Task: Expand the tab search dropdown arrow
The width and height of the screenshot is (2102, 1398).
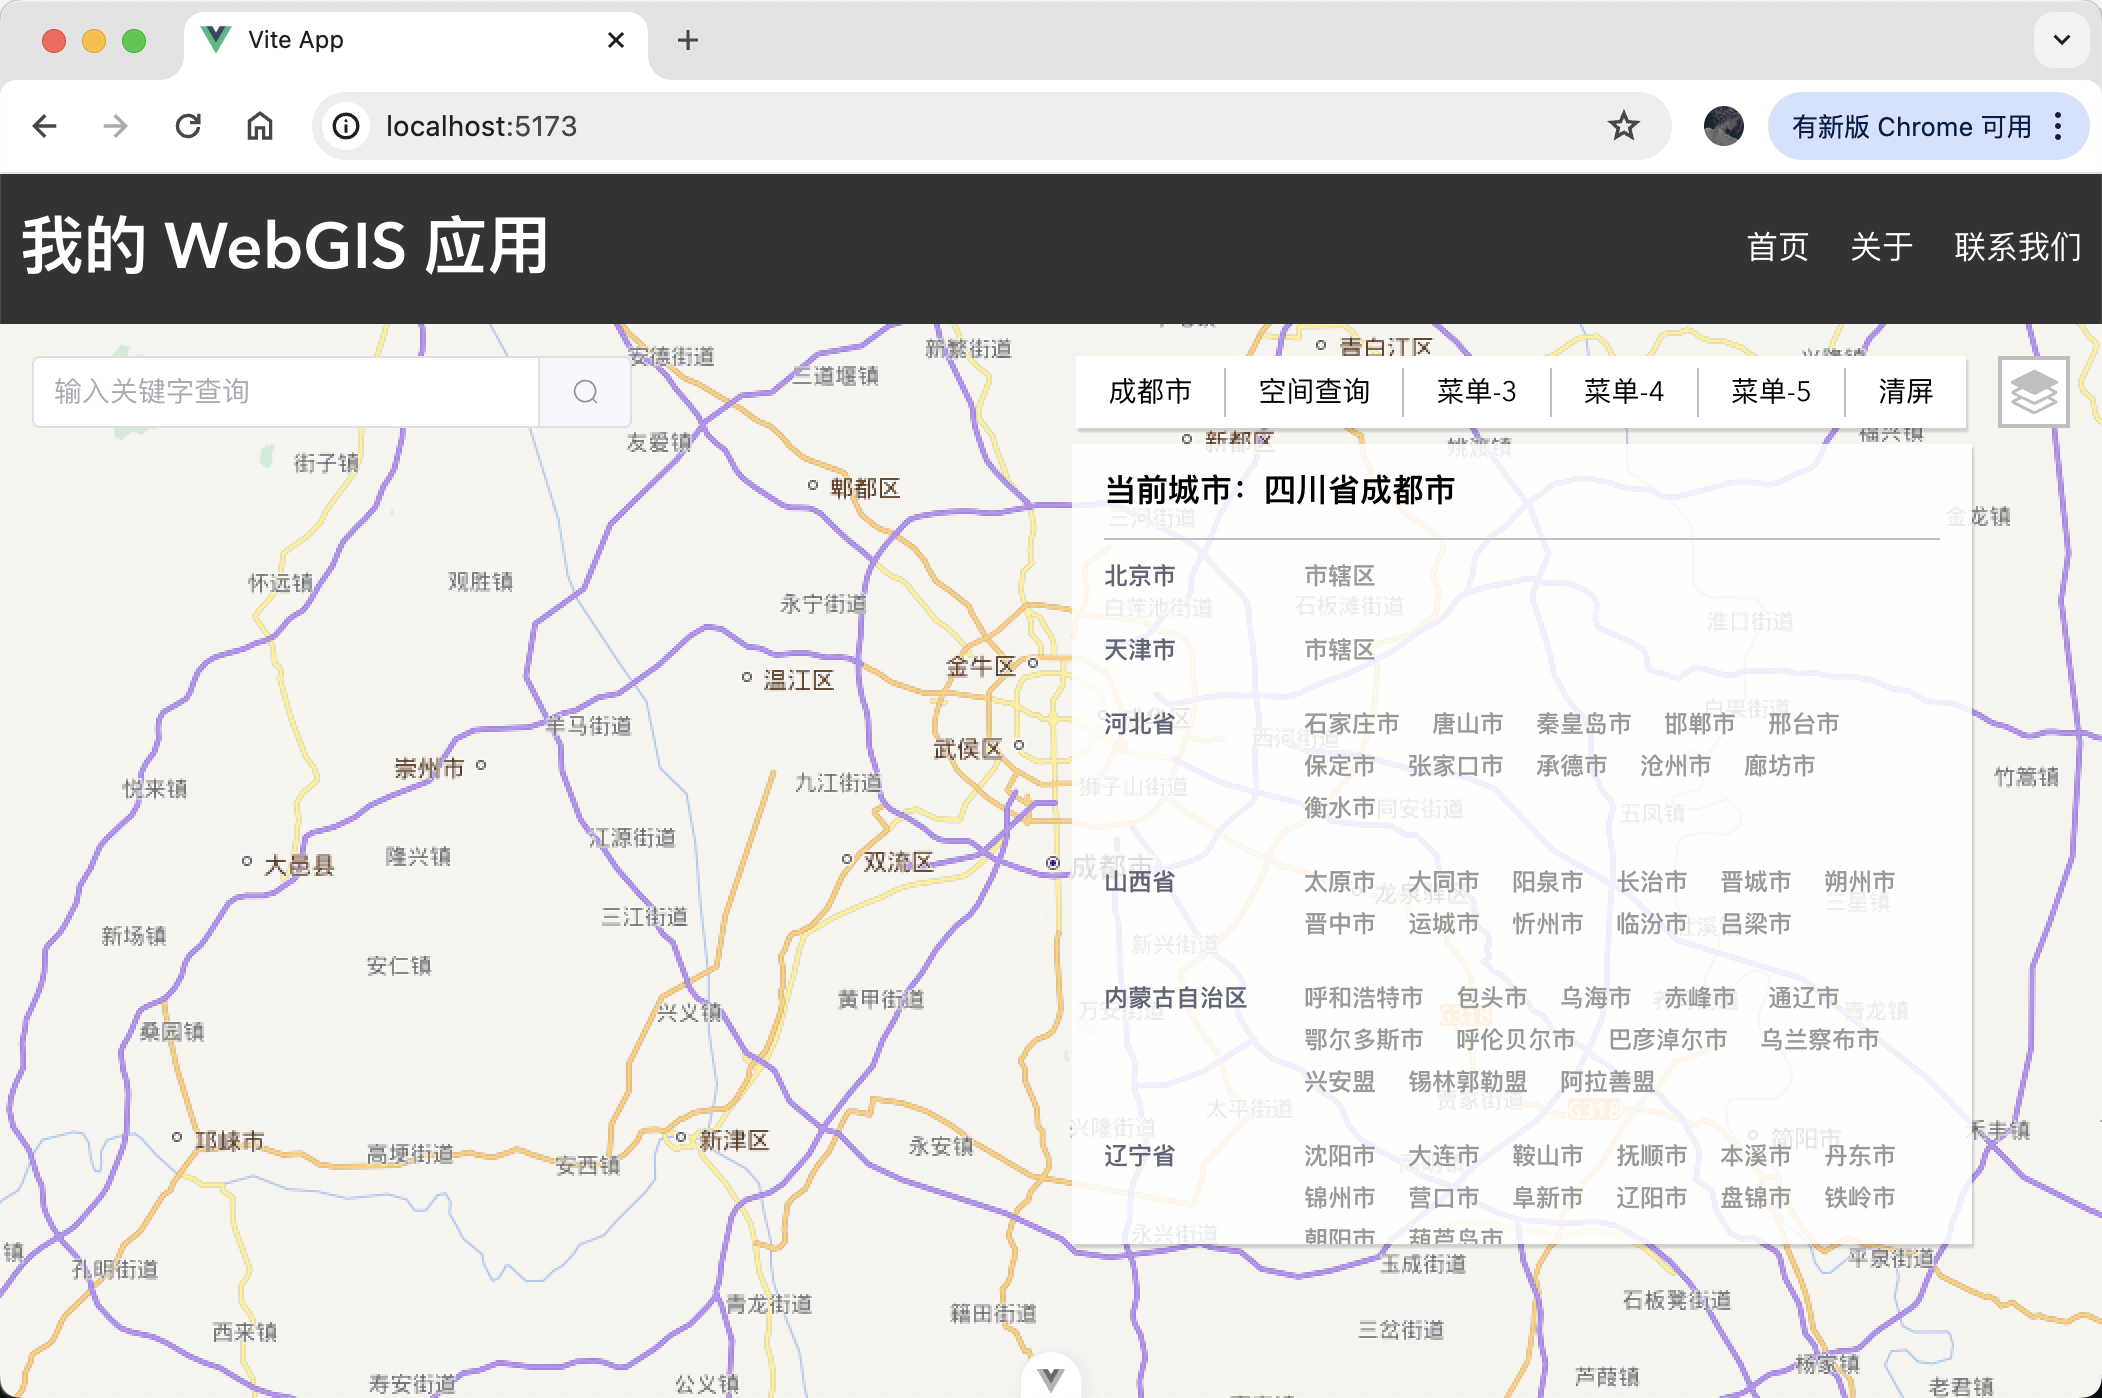Action: pos(2061,40)
